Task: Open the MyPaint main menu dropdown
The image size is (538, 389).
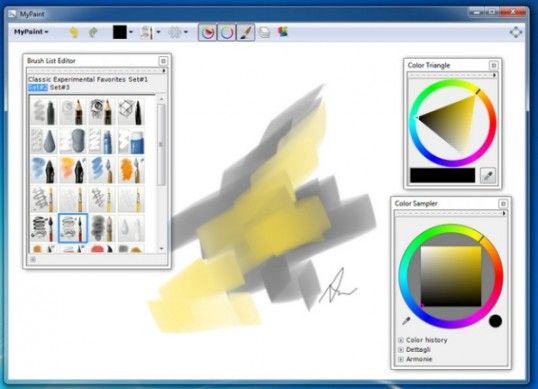Action: tap(31, 32)
